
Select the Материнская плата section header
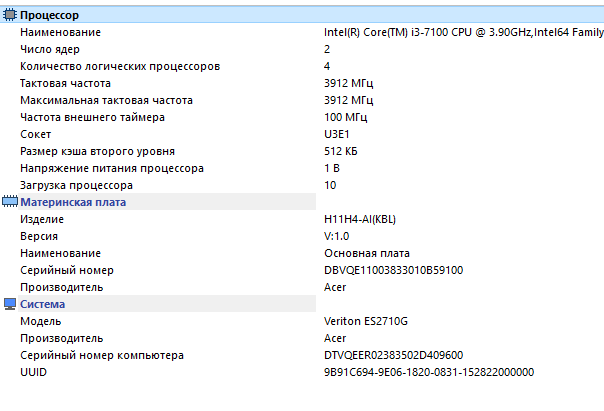[x=73, y=202]
